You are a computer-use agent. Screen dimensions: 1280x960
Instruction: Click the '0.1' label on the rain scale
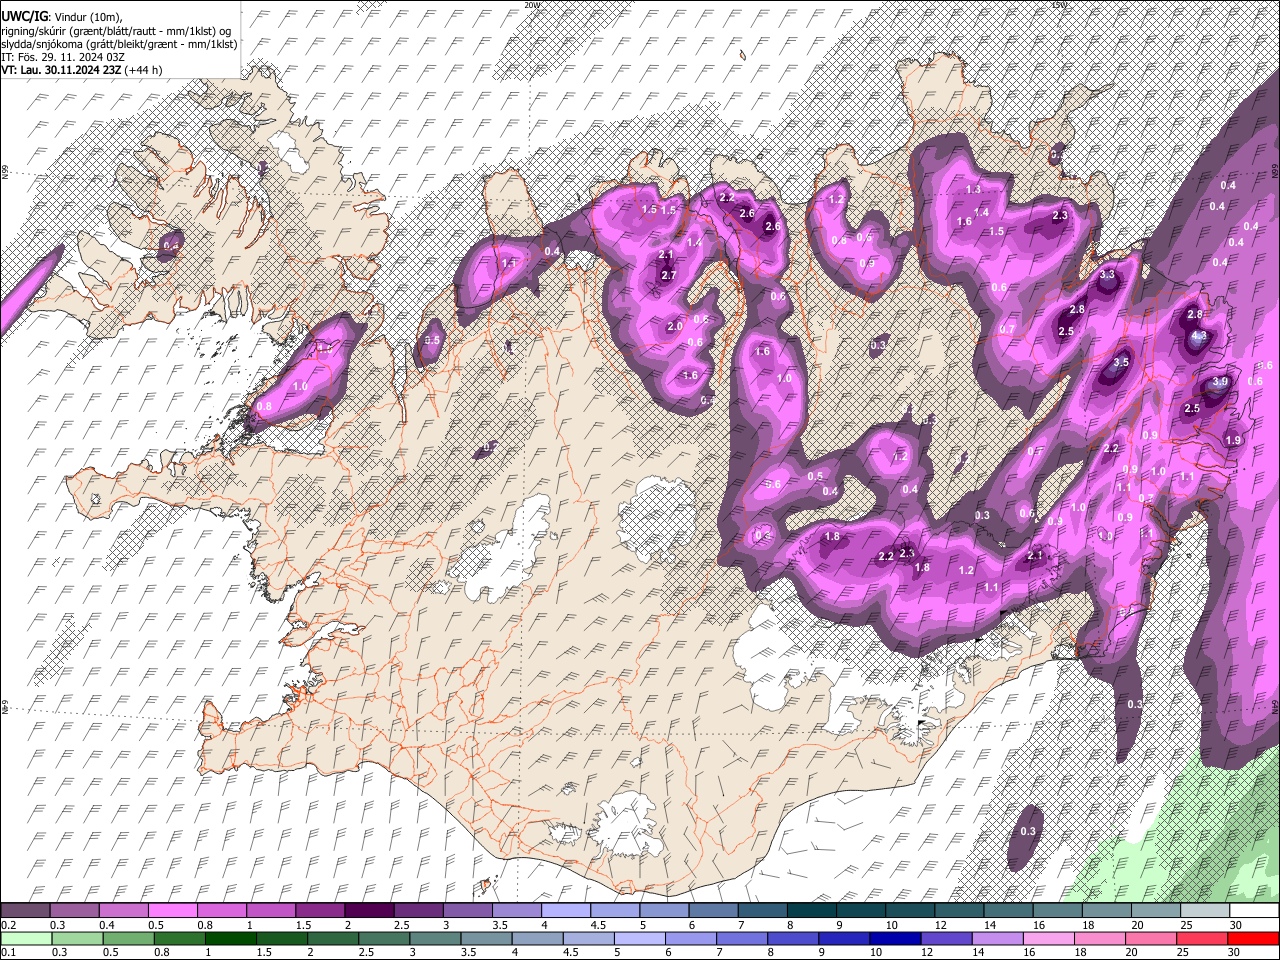[9, 952]
